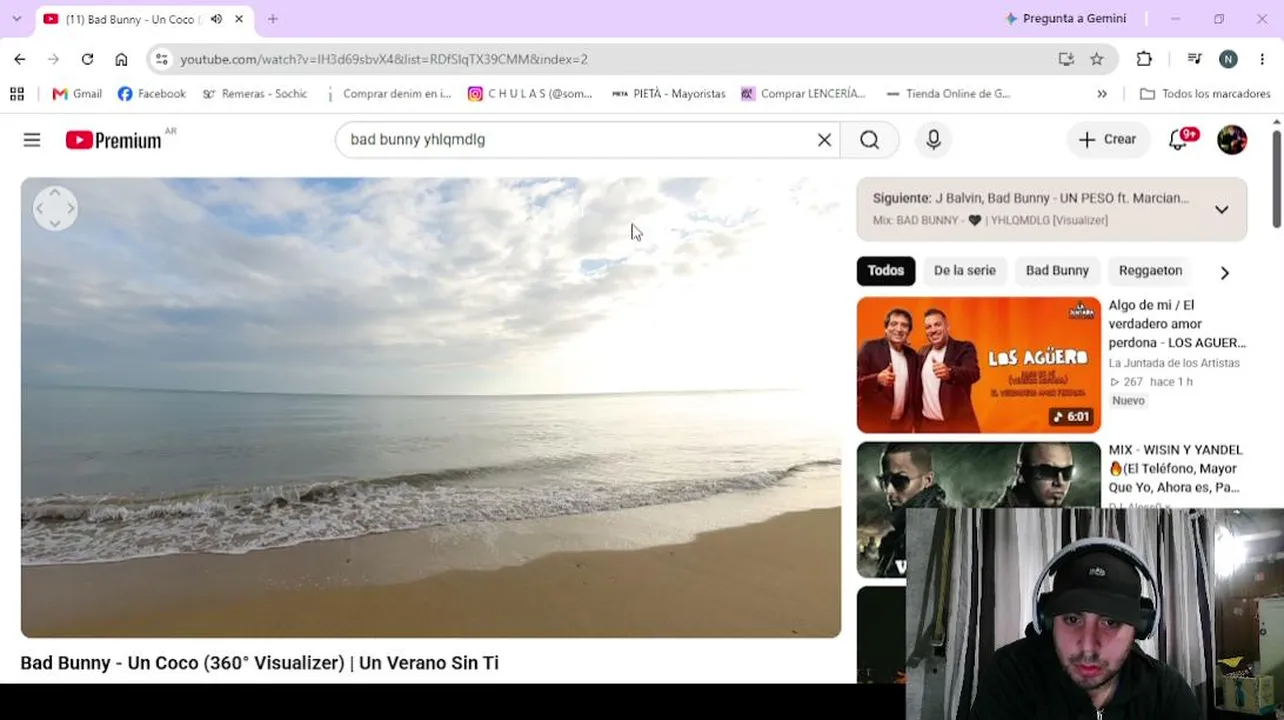Select the Todos filter chip
This screenshot has width=1284, height=720.
click(886, 271)
